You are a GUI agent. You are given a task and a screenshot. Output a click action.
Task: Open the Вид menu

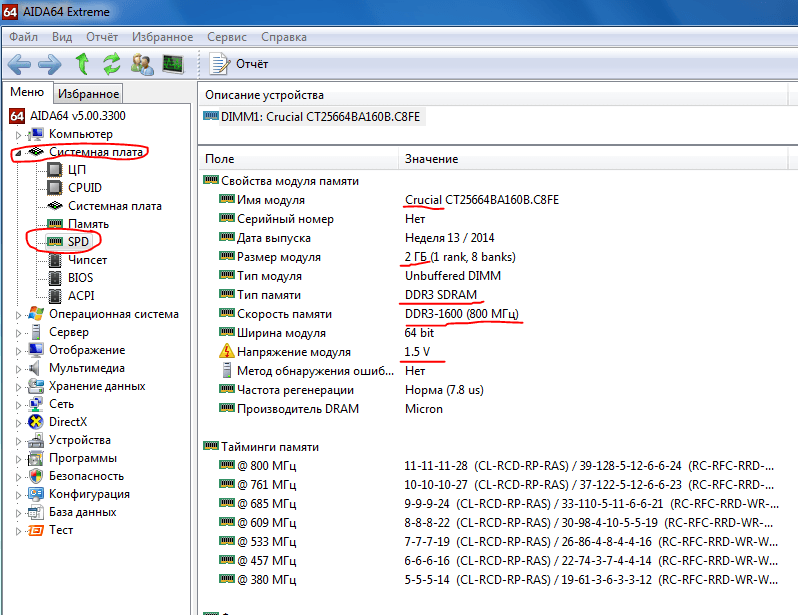(62, 37)
